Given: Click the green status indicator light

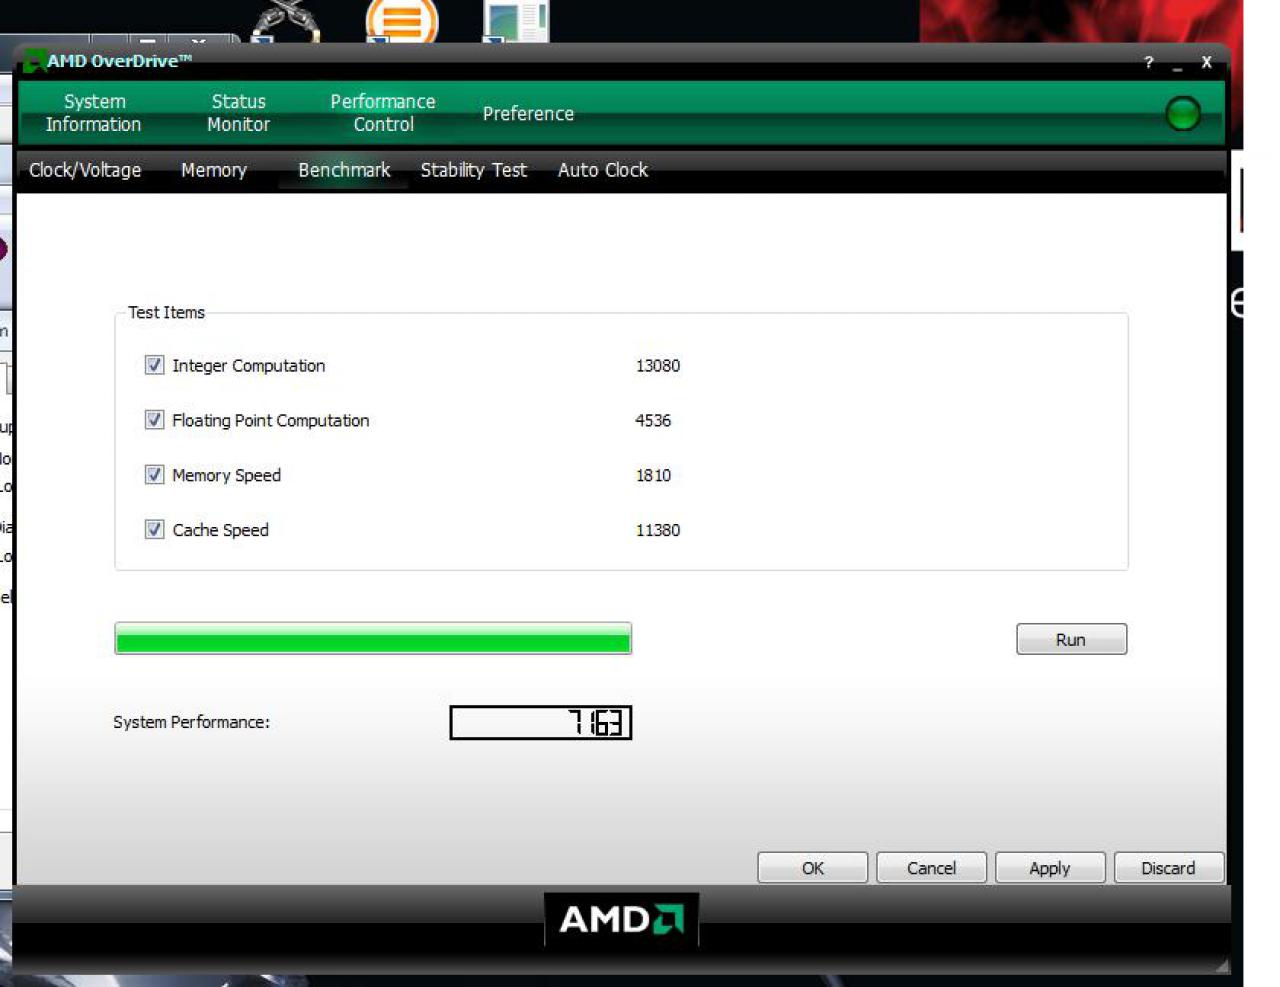Looking at the screenshot, I should click(x=1183, y=113).
